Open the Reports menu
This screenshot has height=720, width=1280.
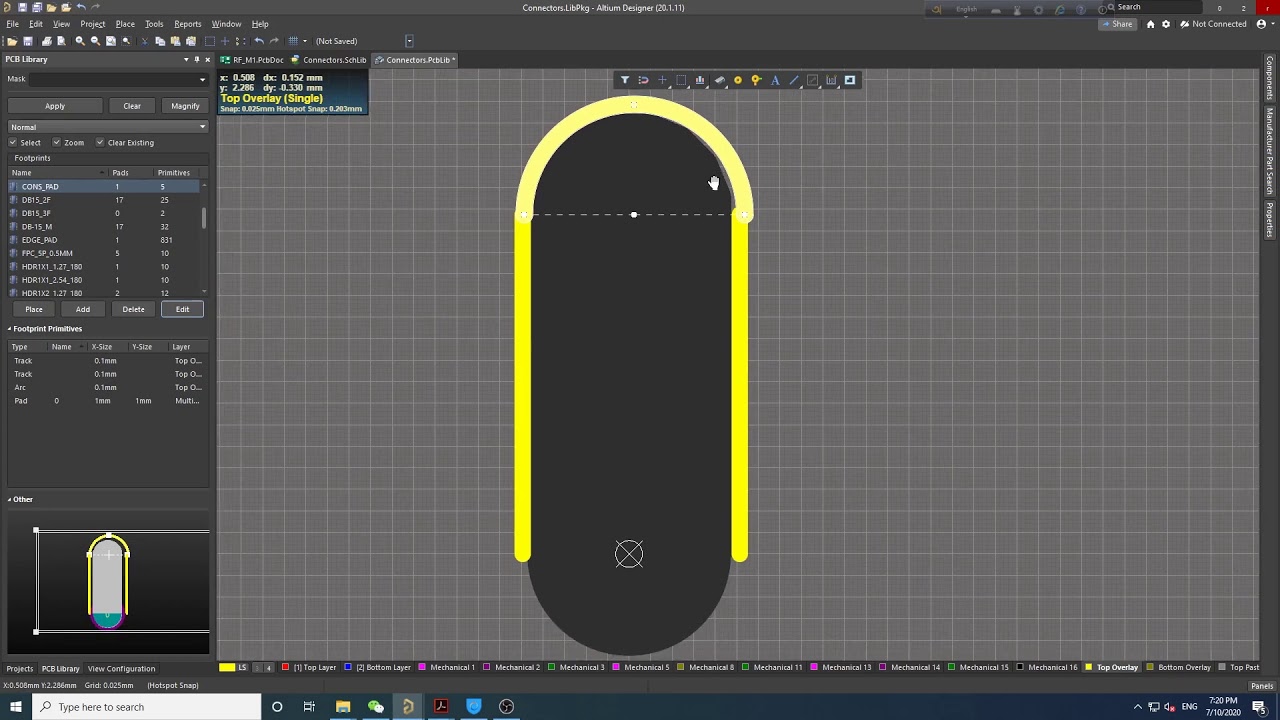[188, 24]
